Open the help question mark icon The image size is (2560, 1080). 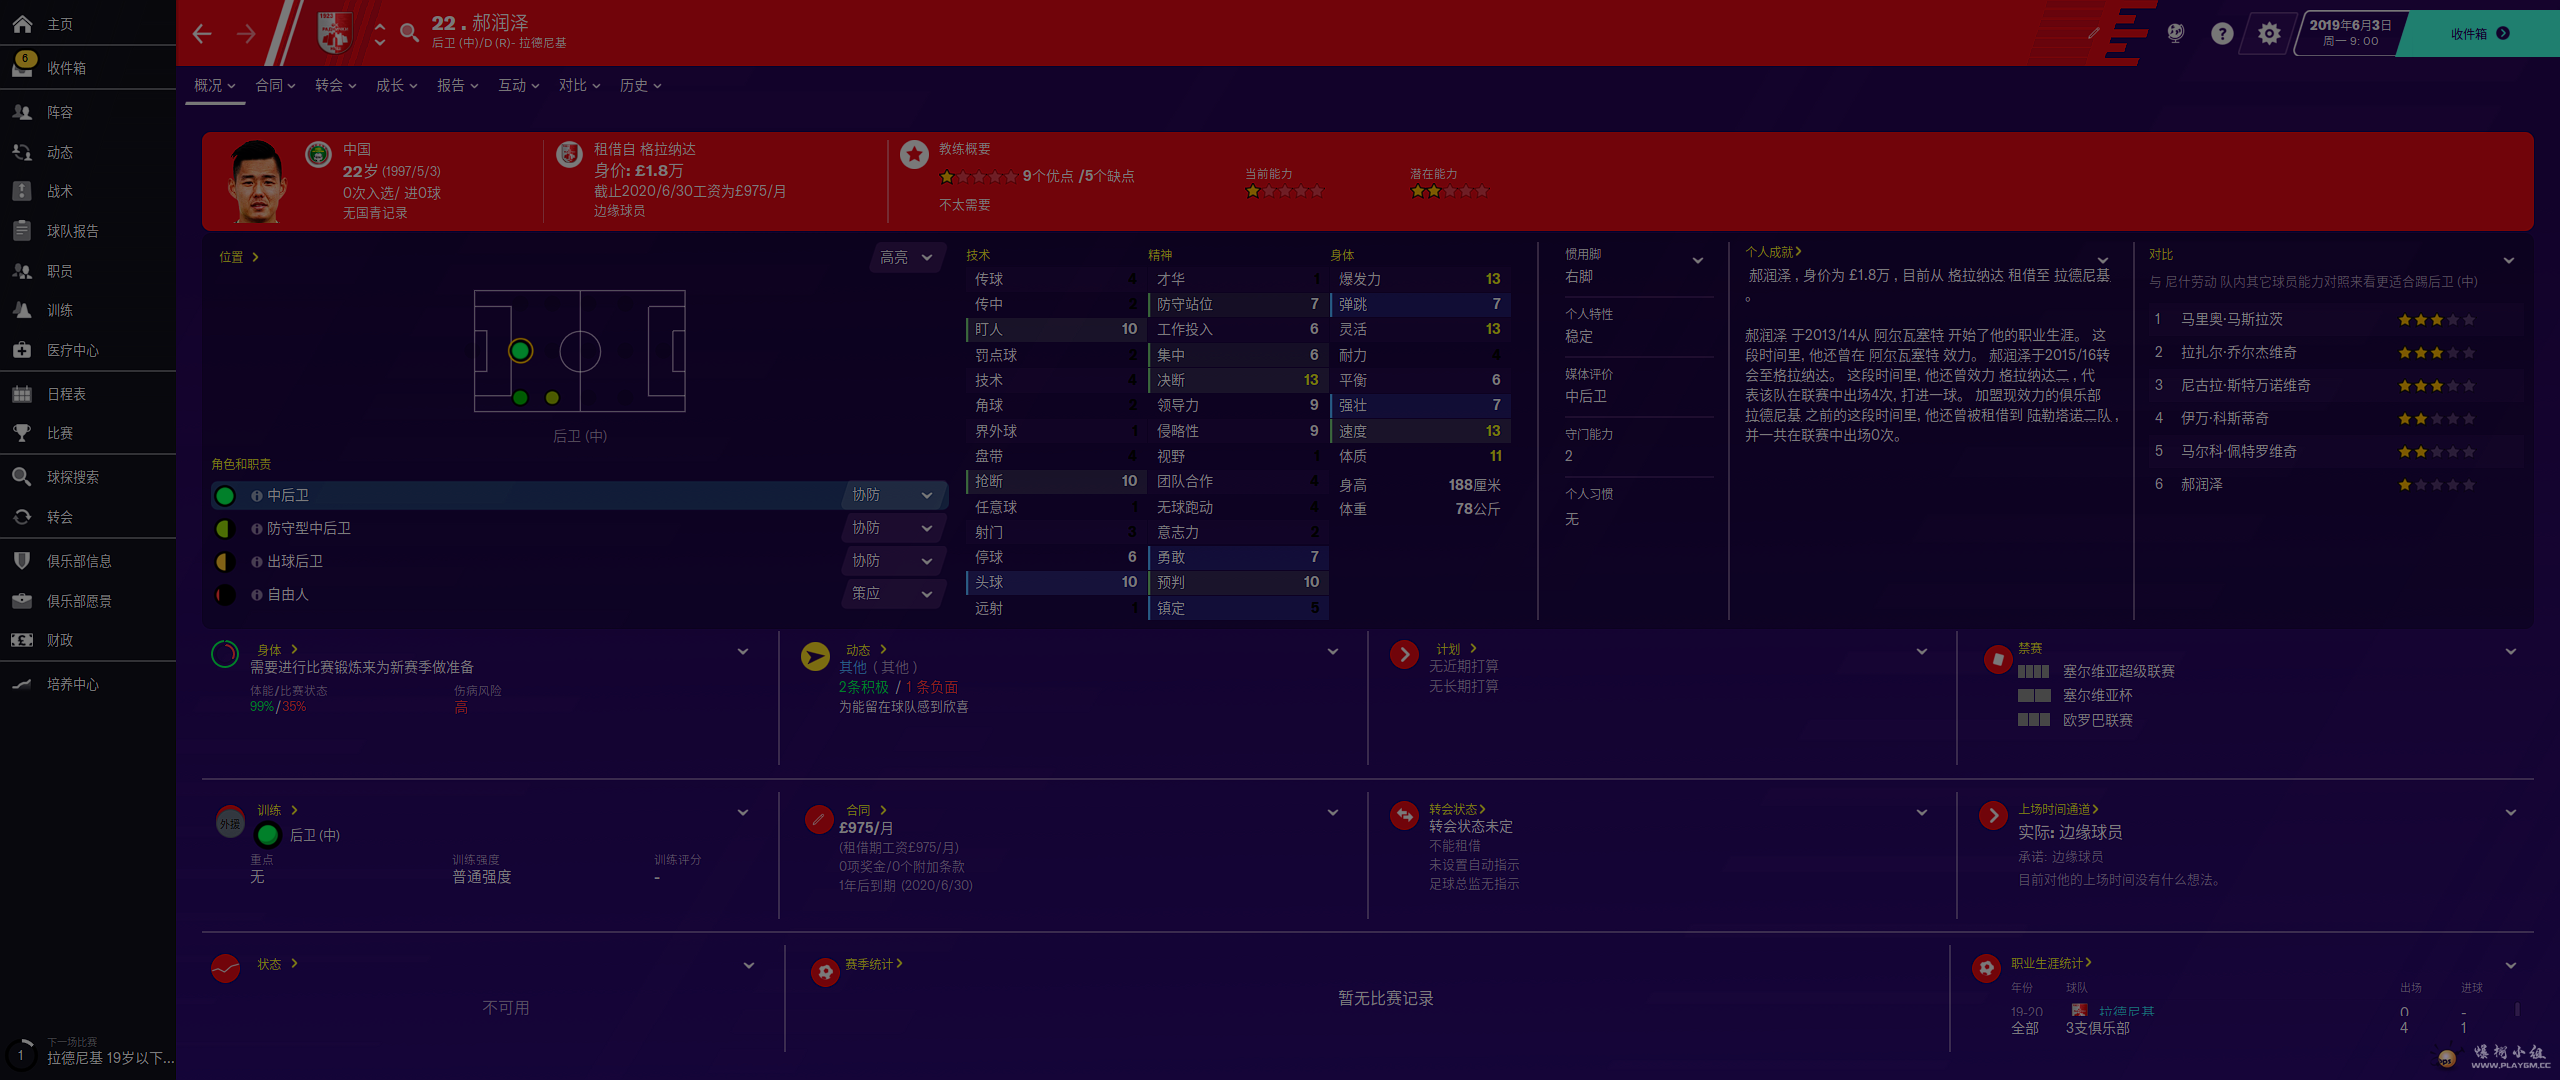(x=2222, y=33)
